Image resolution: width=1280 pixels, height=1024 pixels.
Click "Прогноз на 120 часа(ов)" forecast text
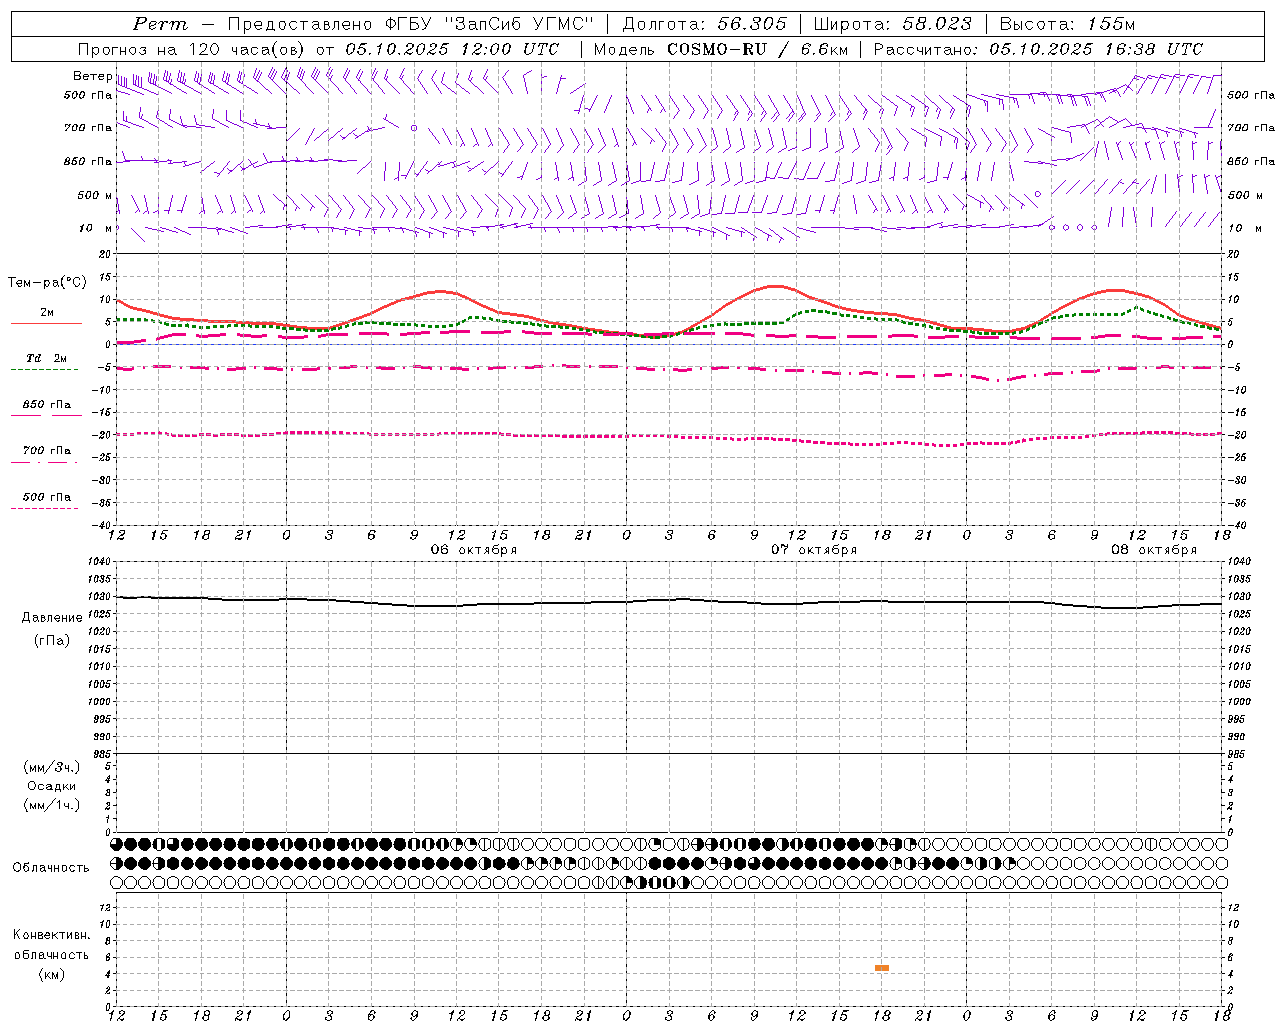(x=192, y=49)
